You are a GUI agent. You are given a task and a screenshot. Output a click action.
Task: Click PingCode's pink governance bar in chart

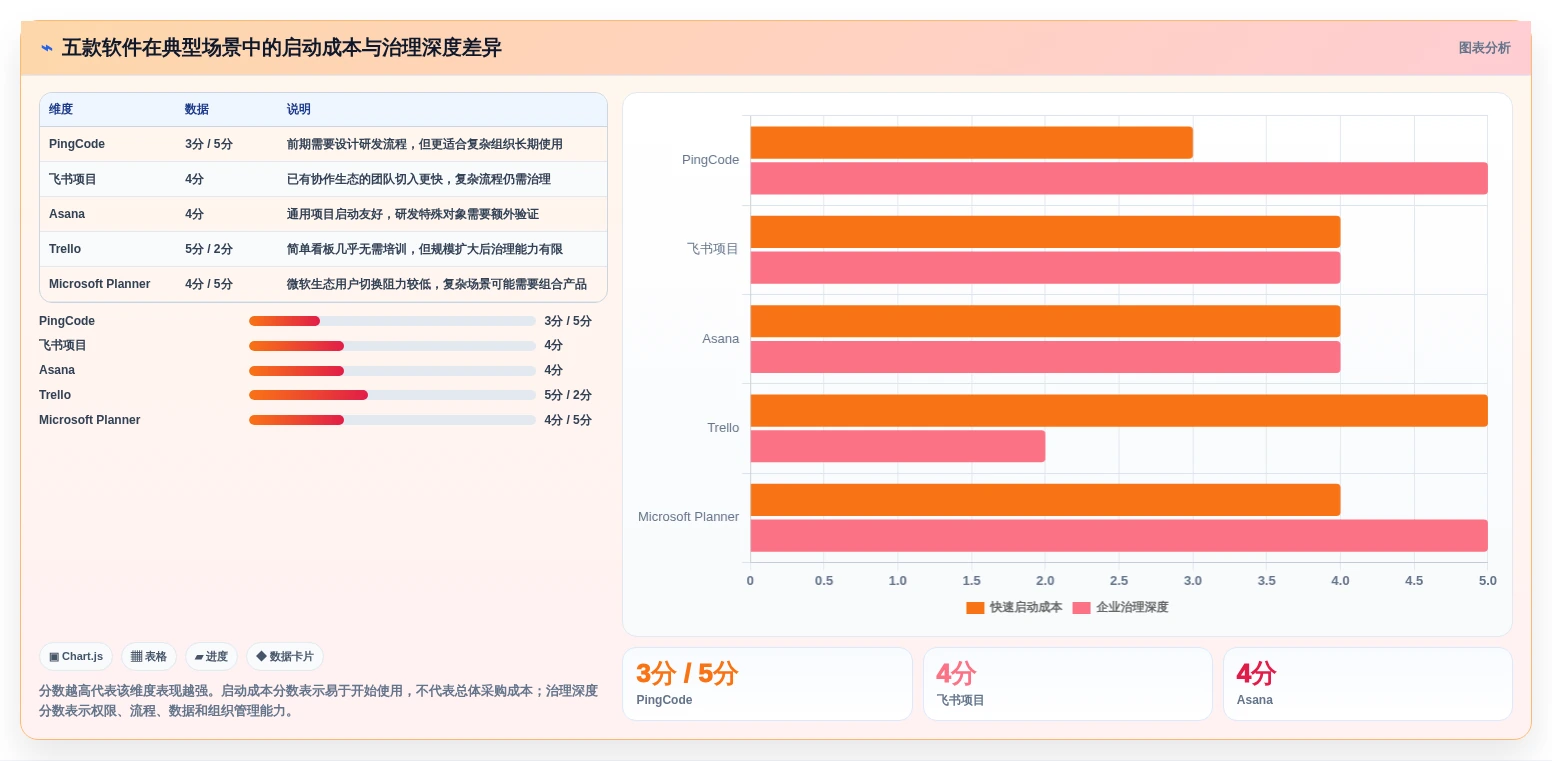click(x=1119, y=178)
